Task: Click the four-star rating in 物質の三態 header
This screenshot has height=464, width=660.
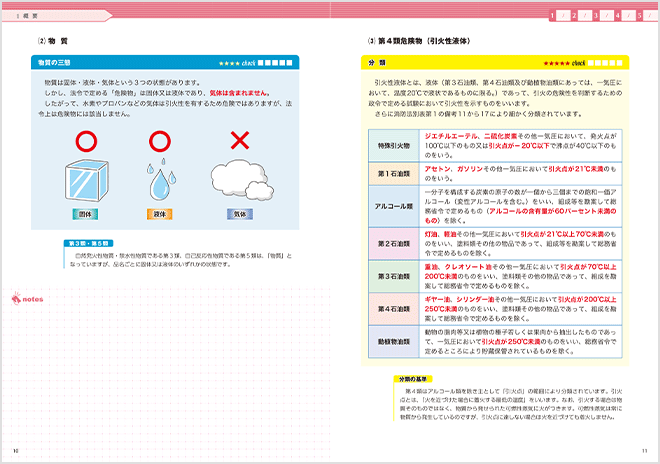Action: coord(229,63)
